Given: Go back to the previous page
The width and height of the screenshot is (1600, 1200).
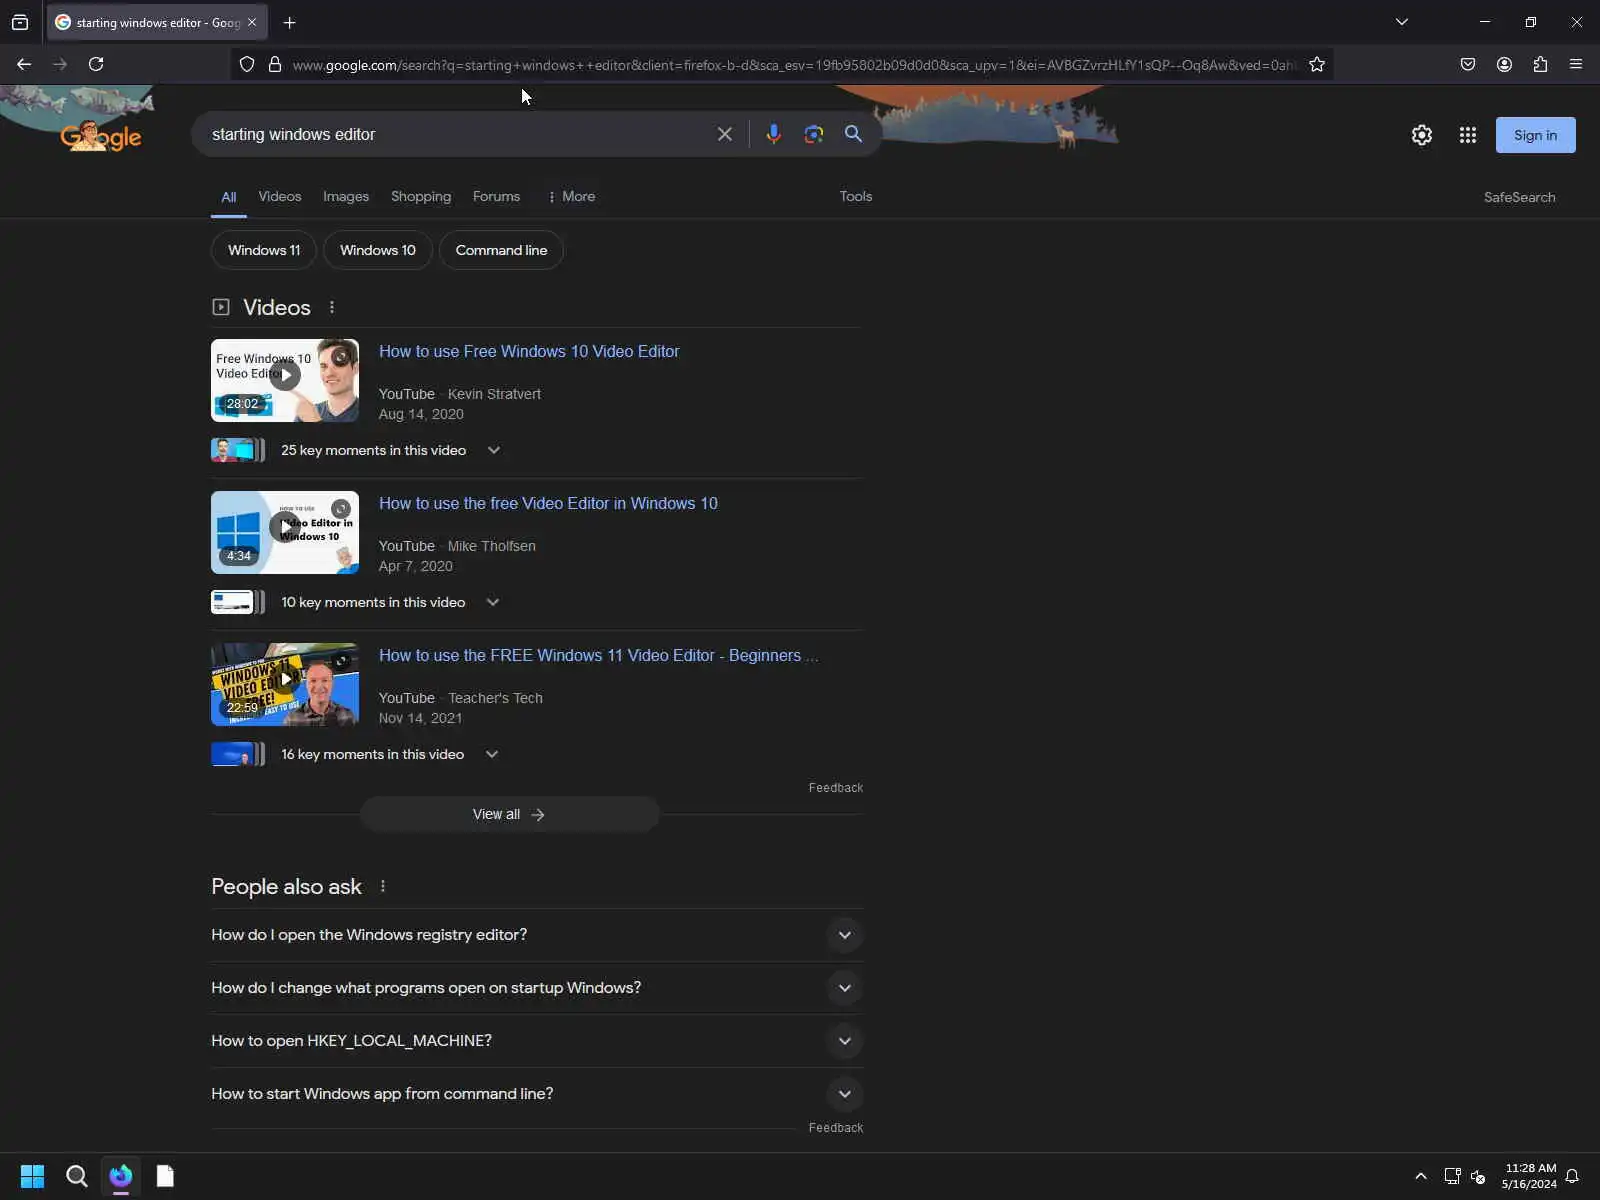Looking at the screenshot, I should (24, 64).
